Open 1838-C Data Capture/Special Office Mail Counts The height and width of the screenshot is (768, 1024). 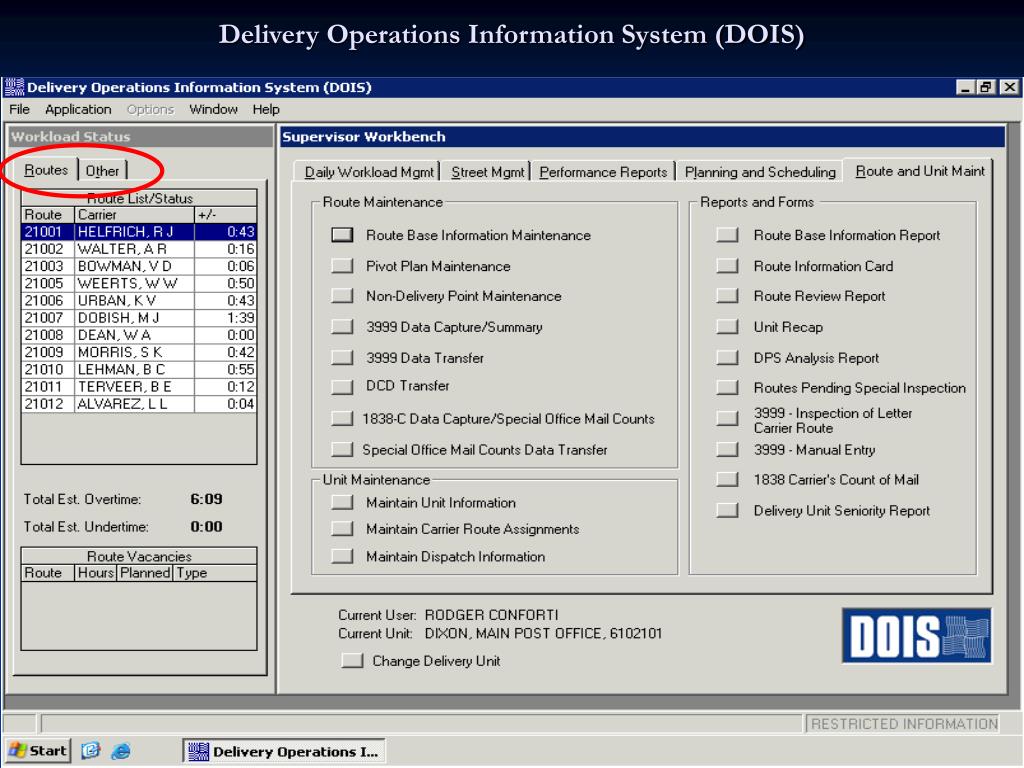point(342,419)
